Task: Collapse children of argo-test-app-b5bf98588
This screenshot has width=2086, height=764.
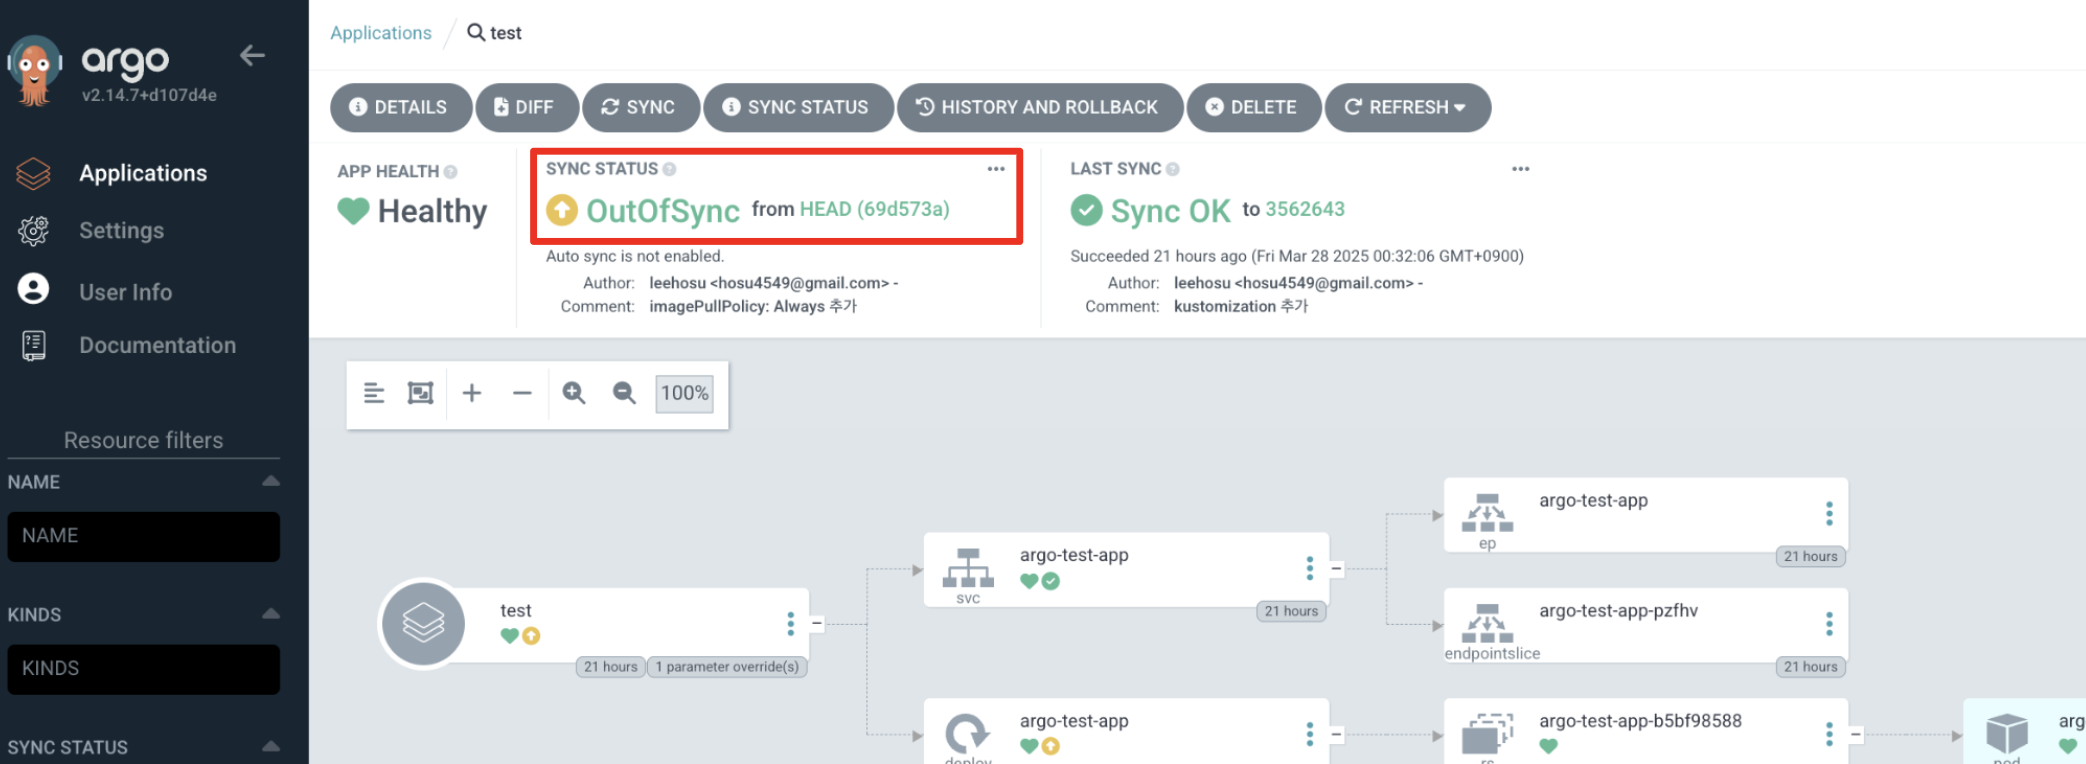Action: pos(1856,735)
